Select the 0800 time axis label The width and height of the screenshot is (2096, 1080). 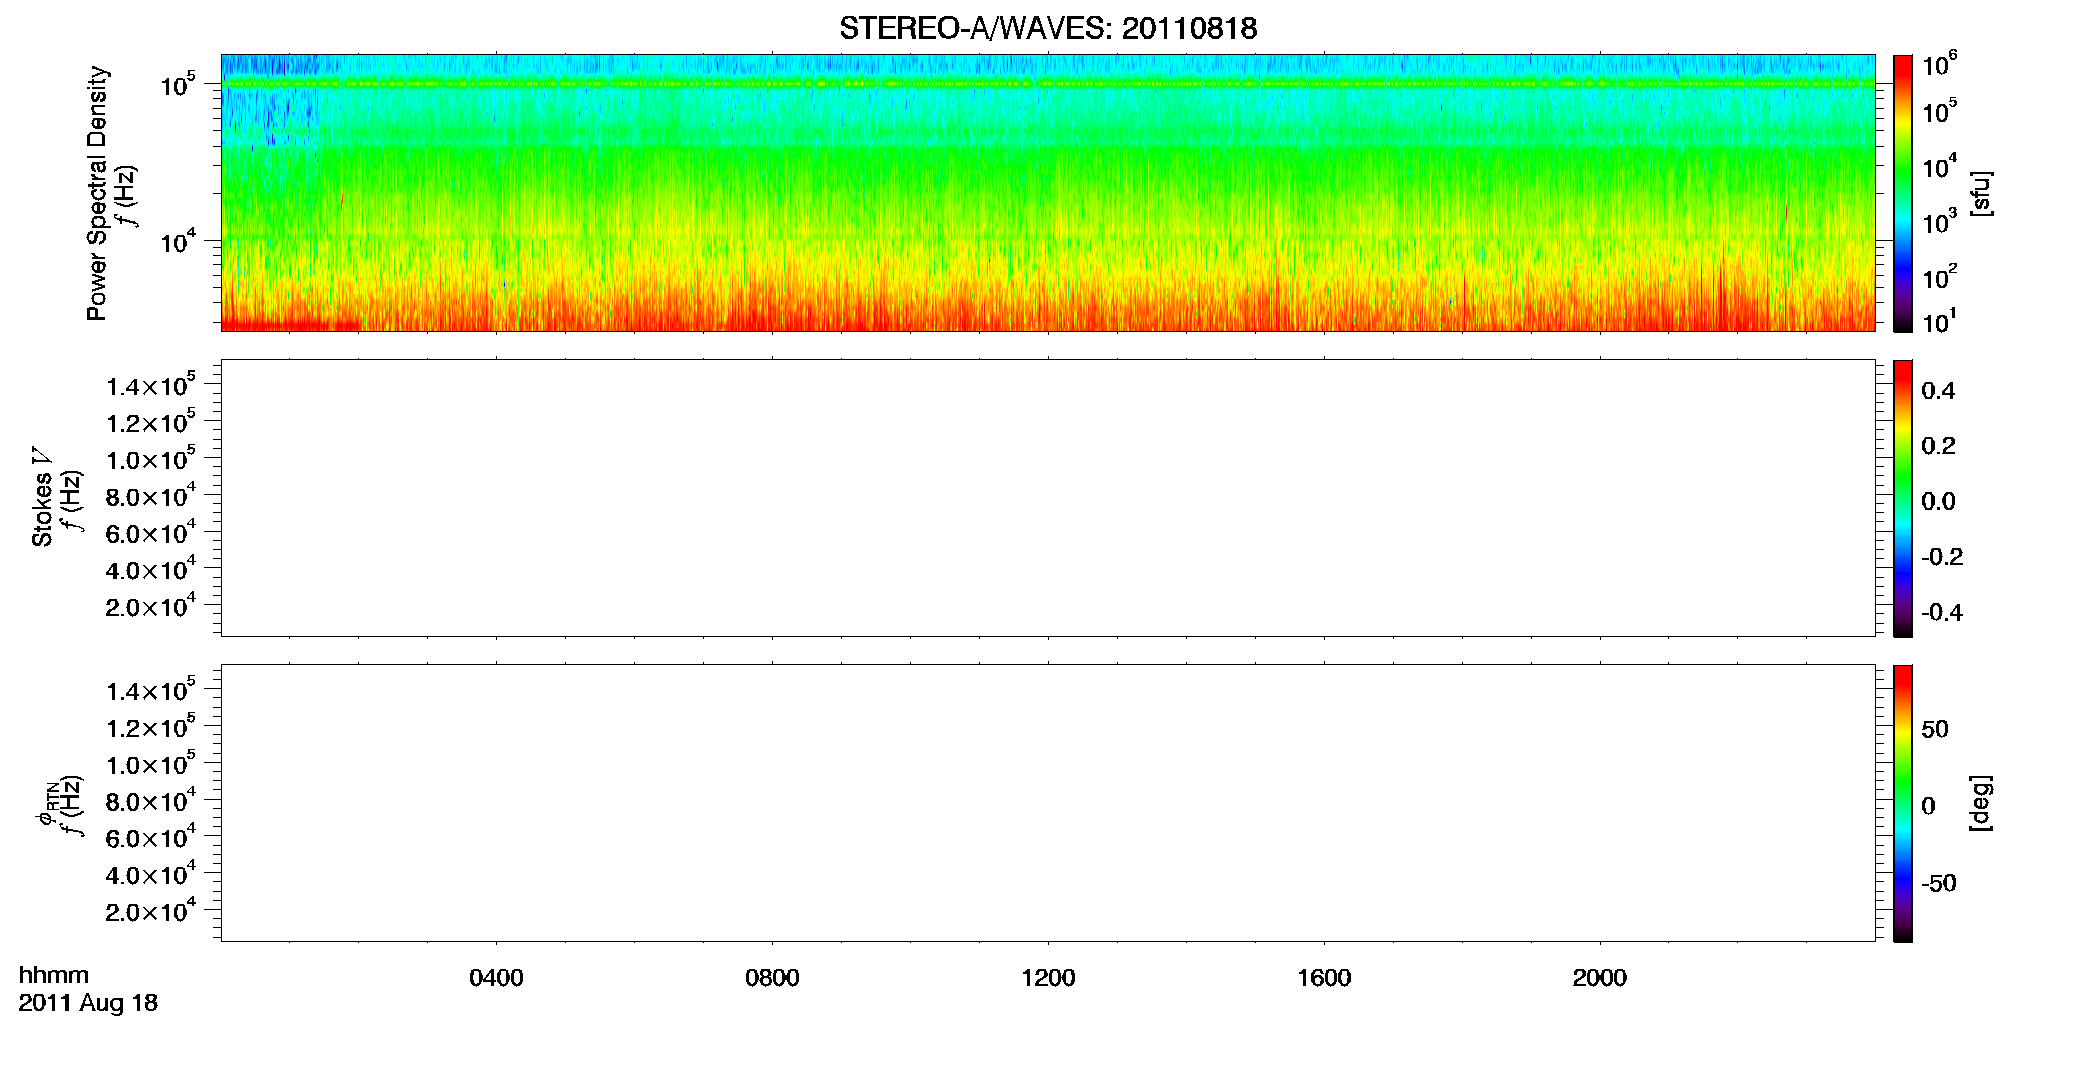click(772, 978)
